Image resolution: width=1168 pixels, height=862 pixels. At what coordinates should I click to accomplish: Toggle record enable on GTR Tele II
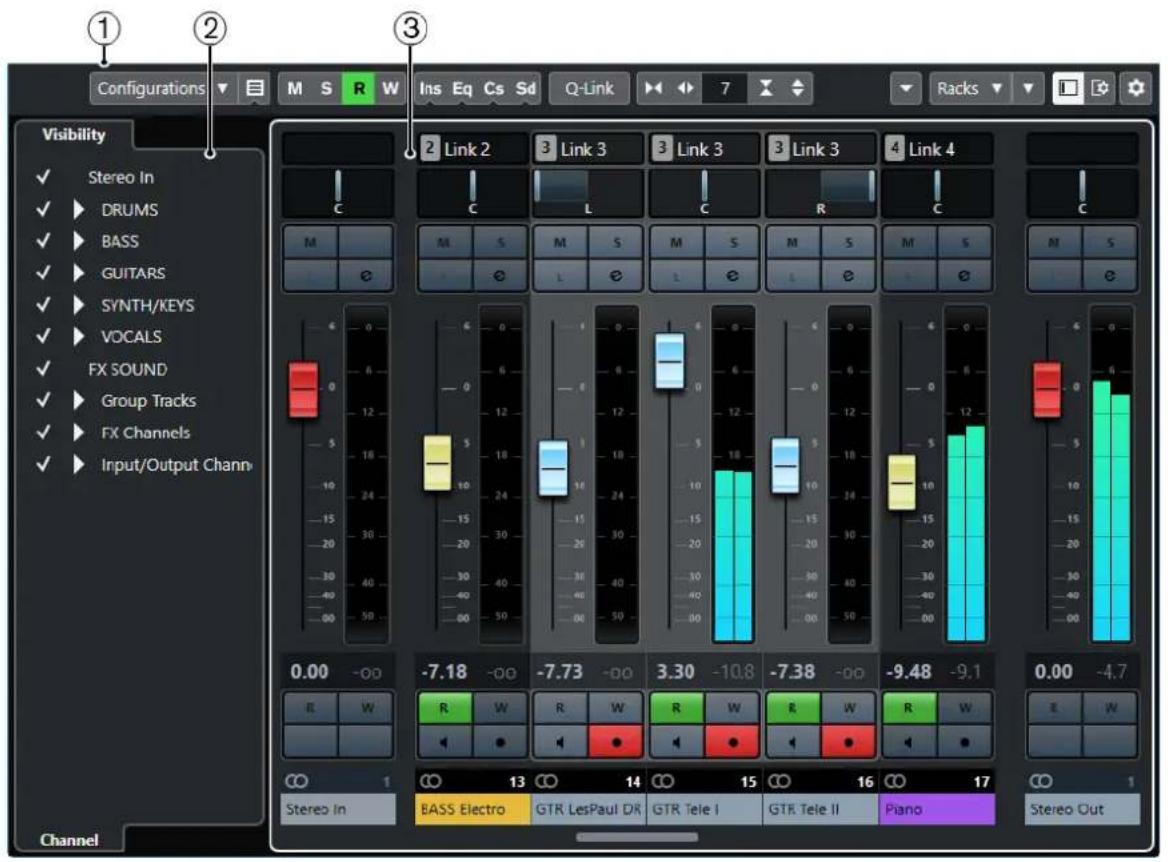pyautogui.click(x=848, y=742)
